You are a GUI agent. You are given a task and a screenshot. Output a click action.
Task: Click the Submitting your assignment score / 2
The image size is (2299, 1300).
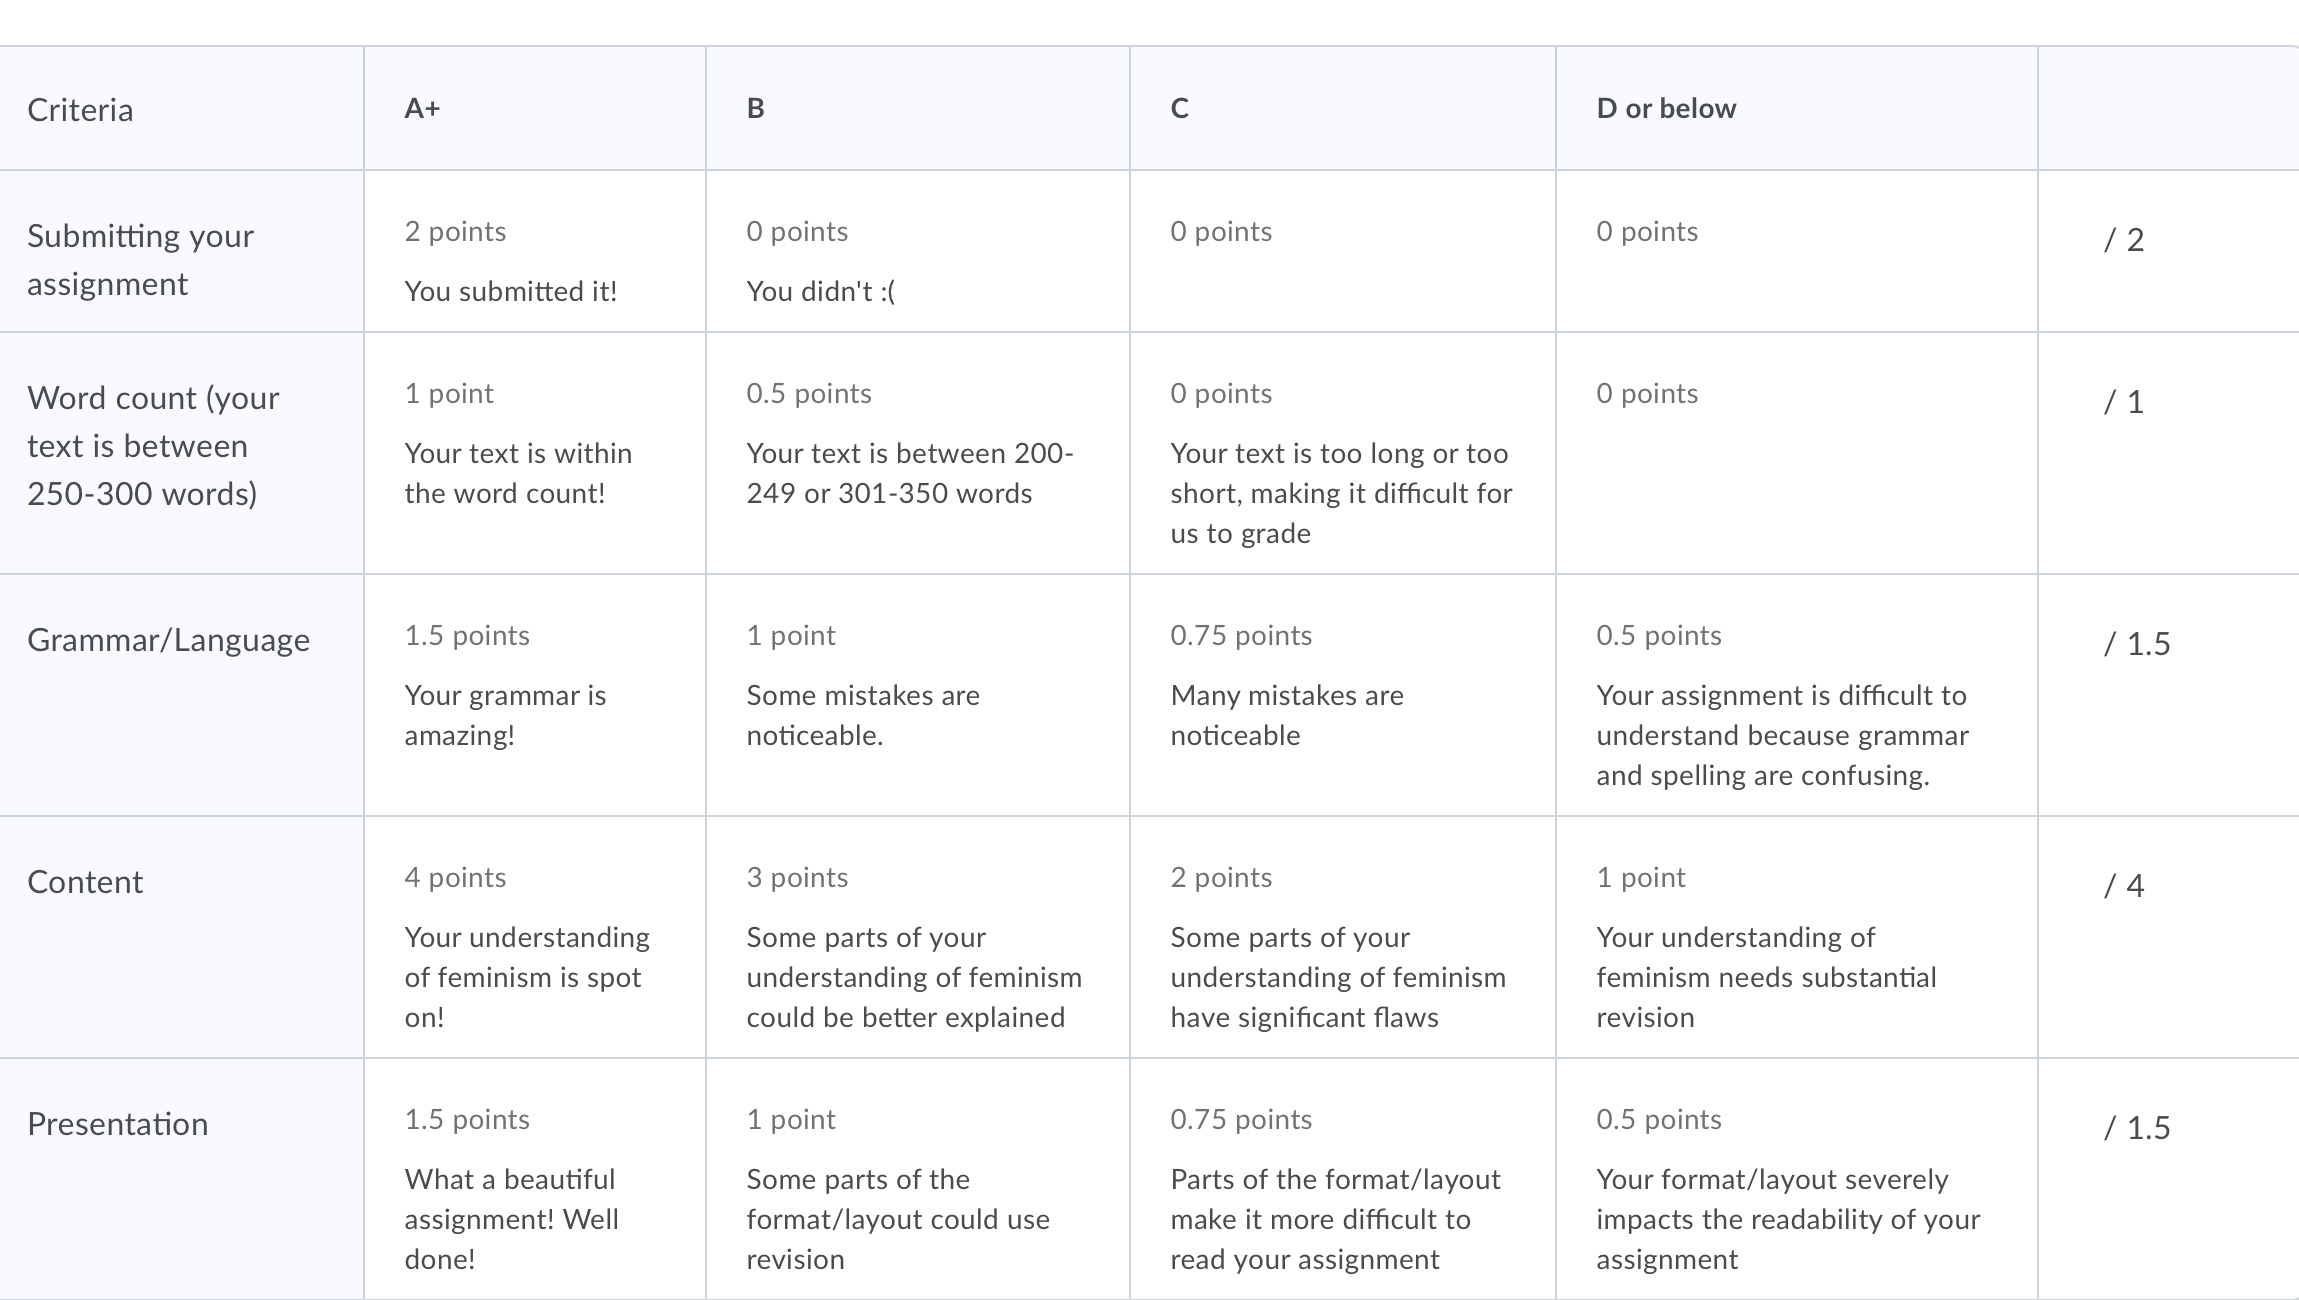(2124, 240)
